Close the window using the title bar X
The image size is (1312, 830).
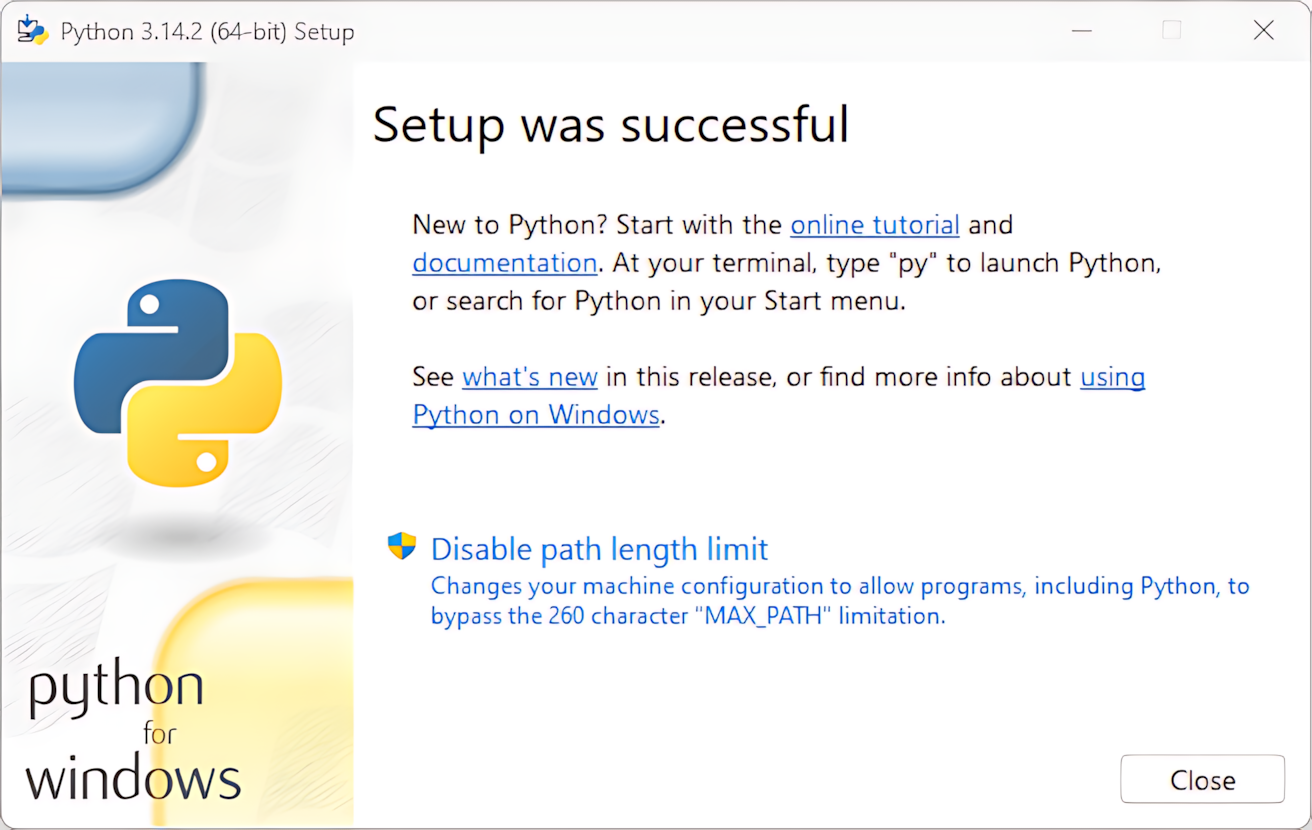point(1263,31)
